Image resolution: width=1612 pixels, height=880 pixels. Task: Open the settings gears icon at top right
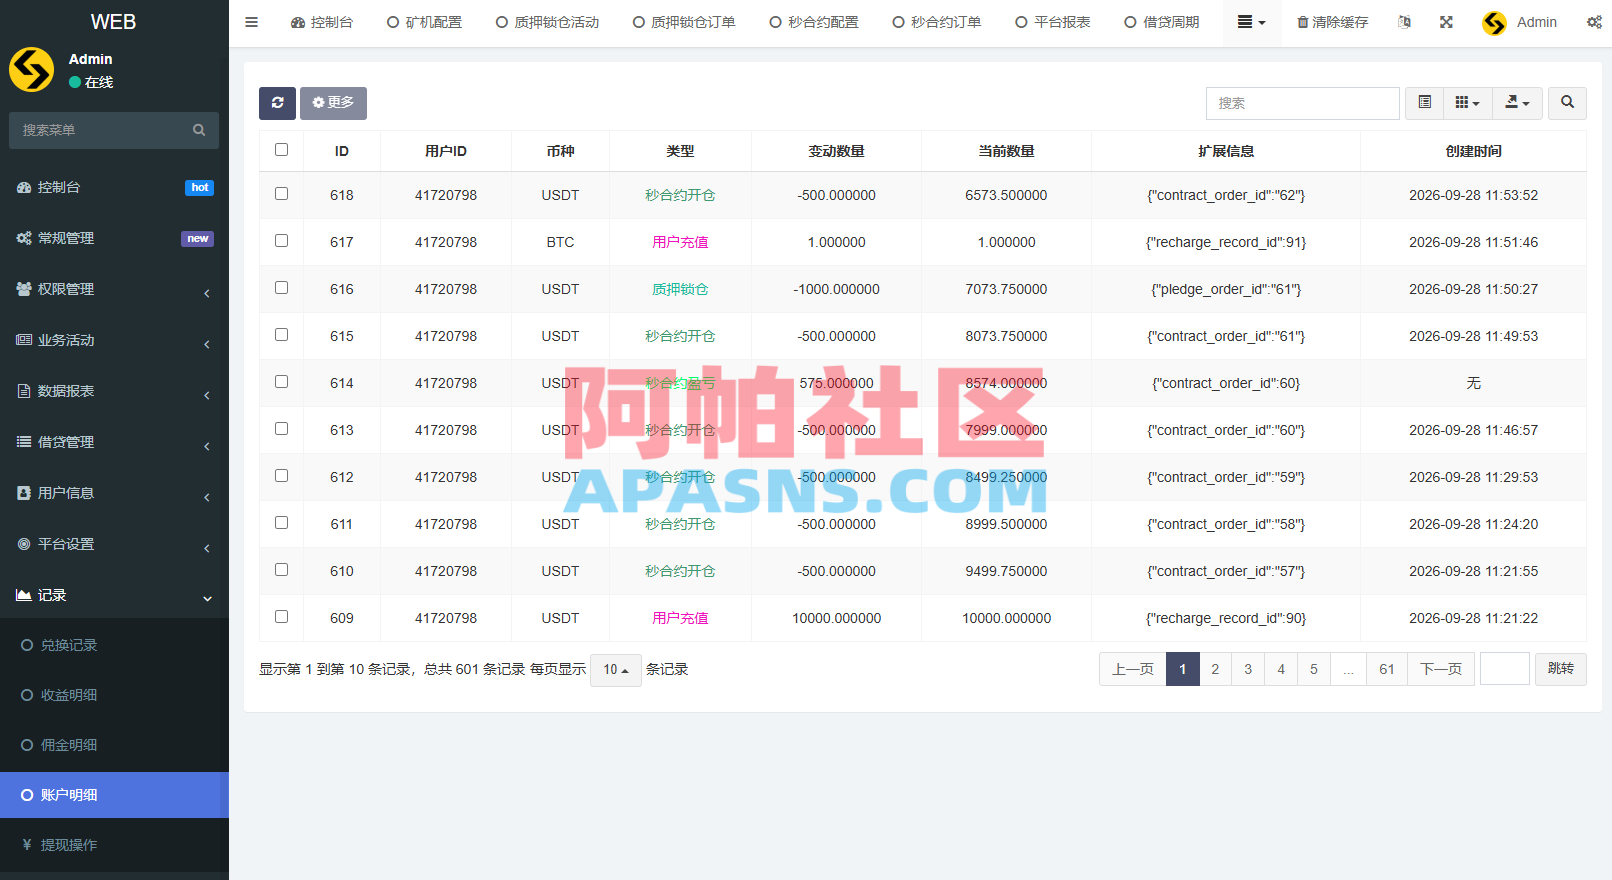click(x=1594, y=22)
